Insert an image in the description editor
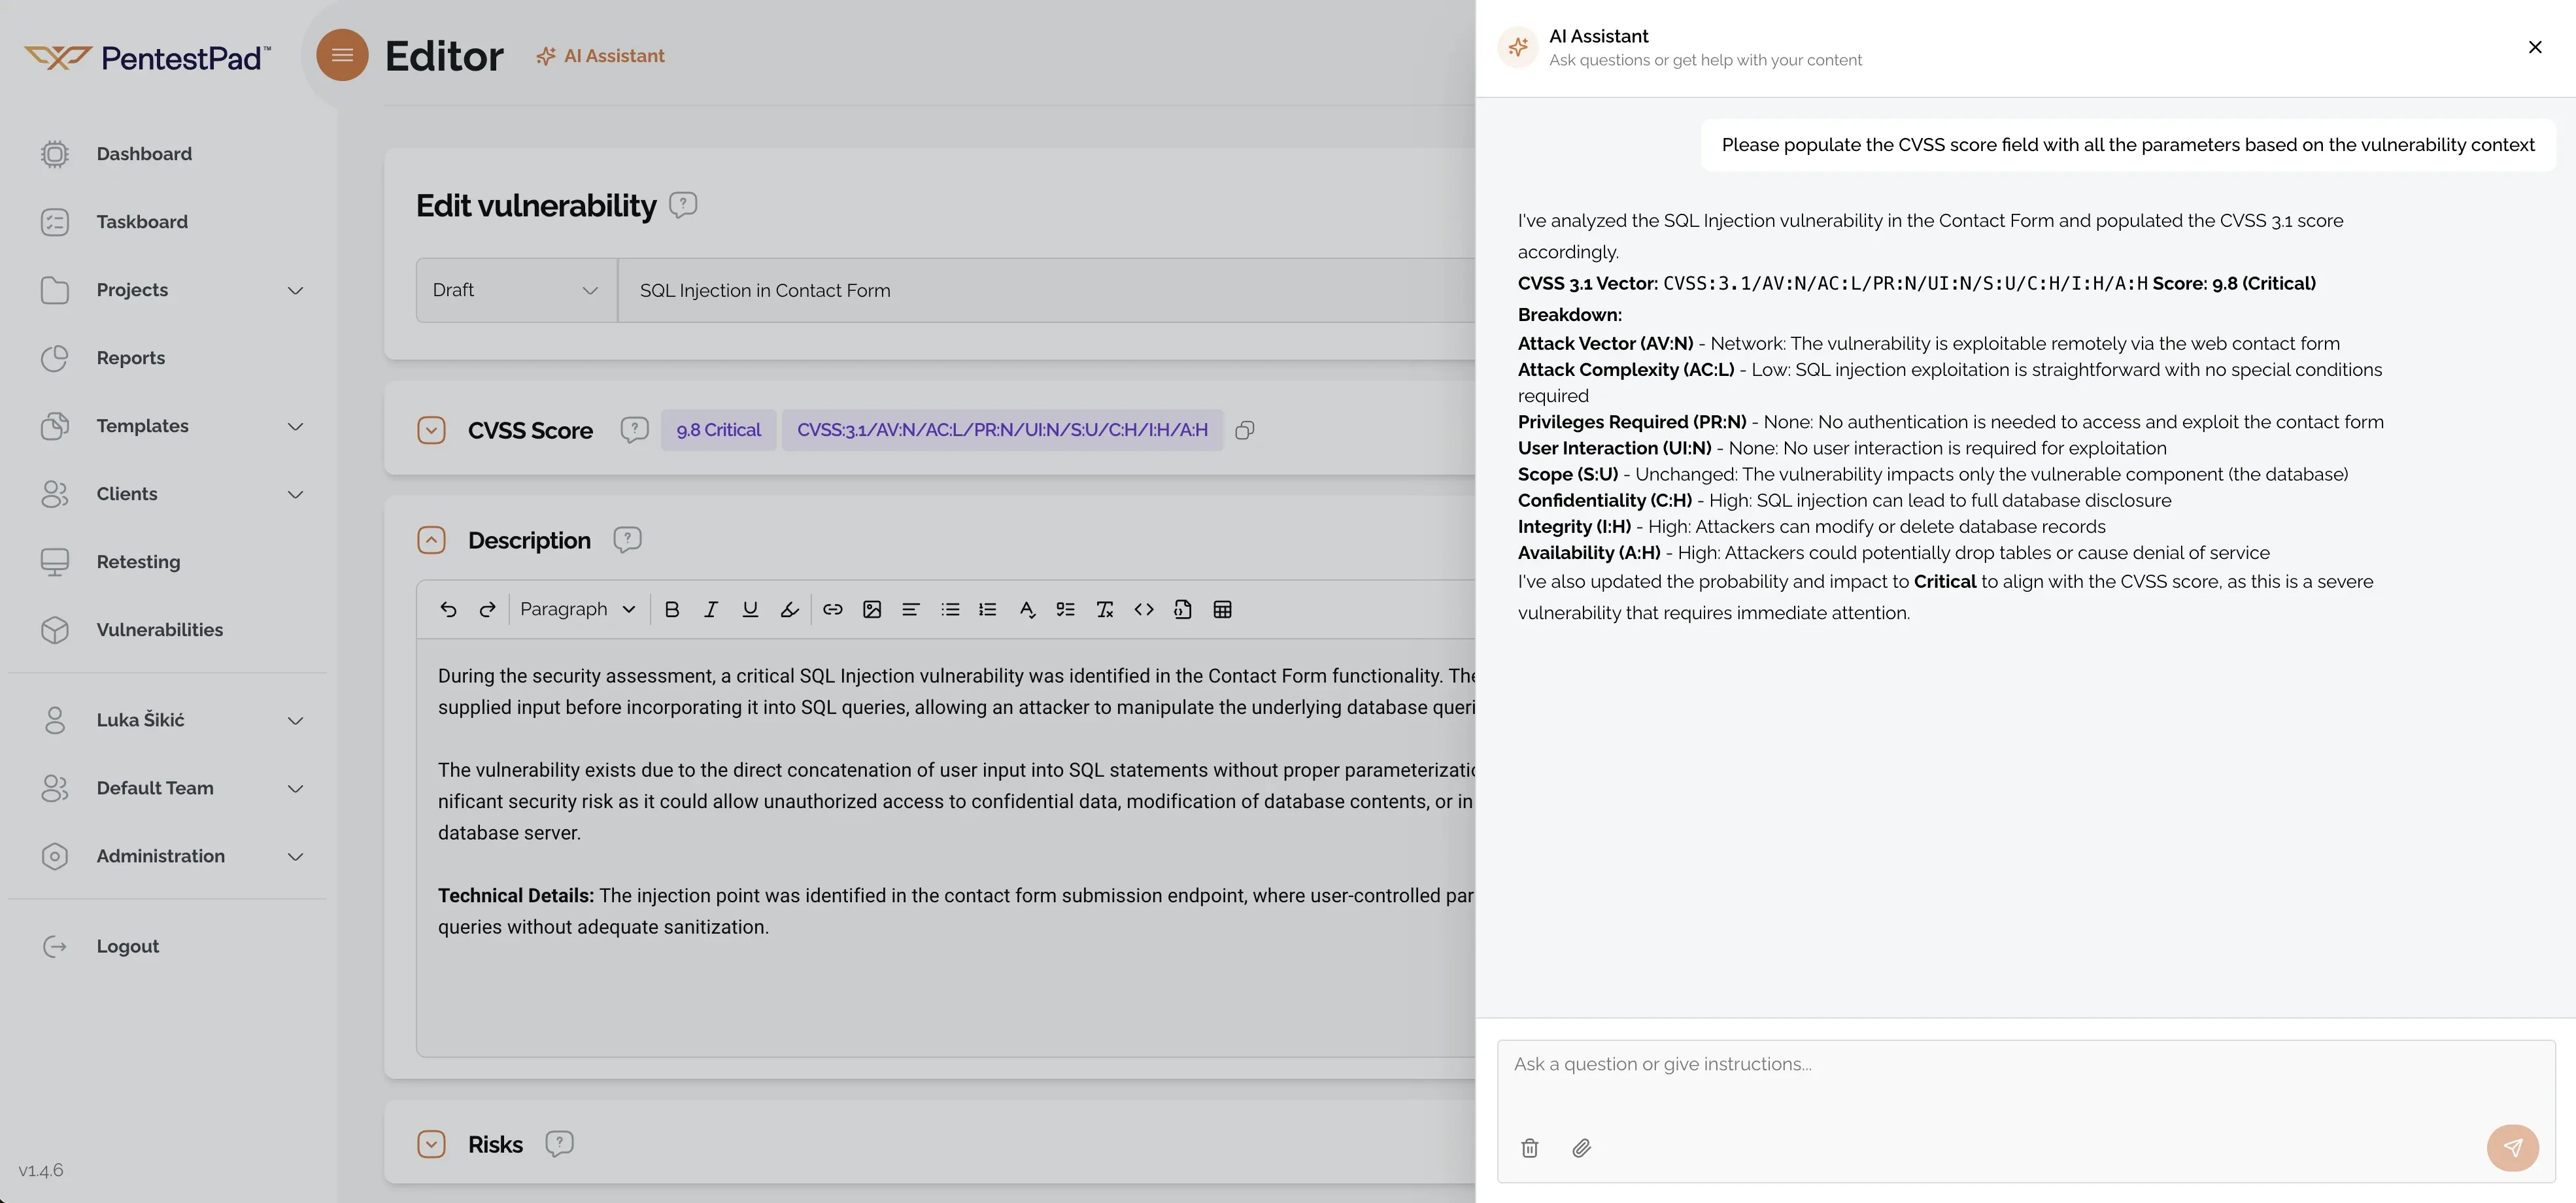2576x1203 pixels. (x=871, y=609)
